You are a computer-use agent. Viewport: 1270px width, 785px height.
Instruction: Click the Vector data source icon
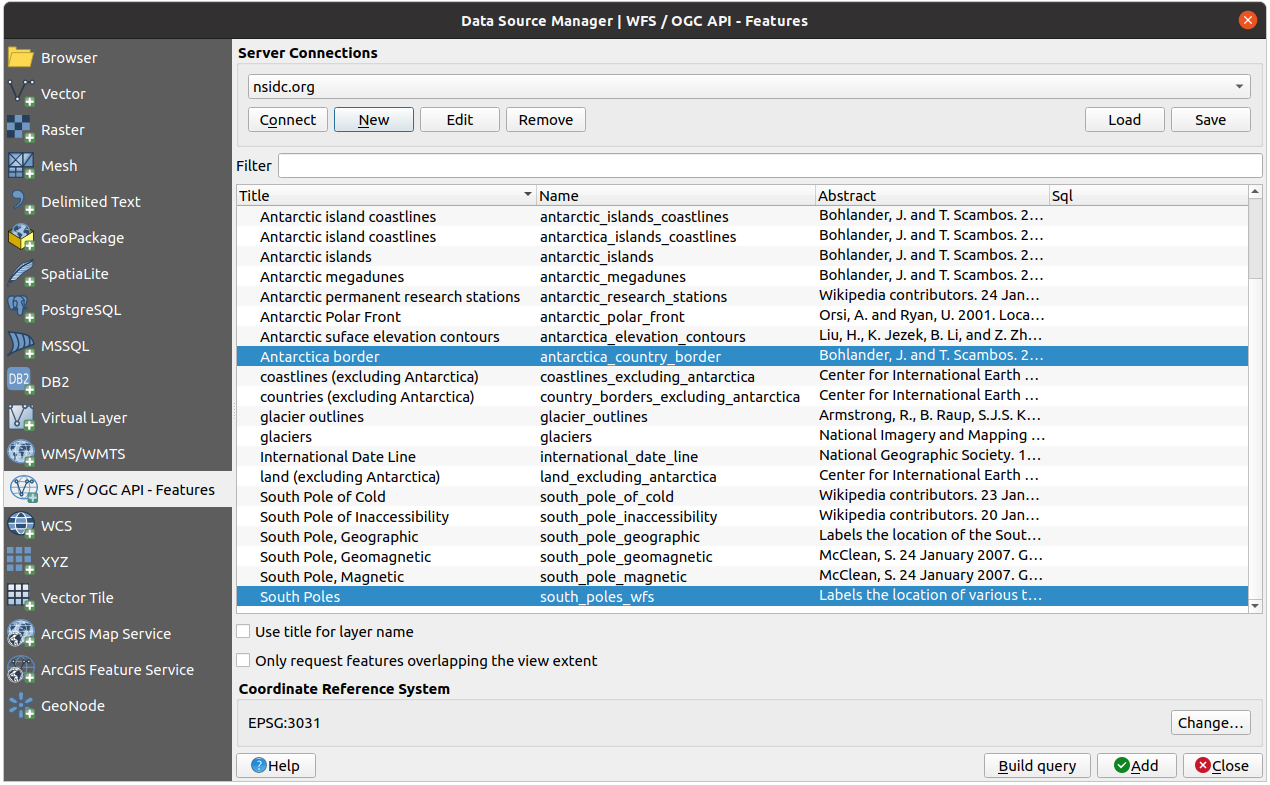click(21, 94)
